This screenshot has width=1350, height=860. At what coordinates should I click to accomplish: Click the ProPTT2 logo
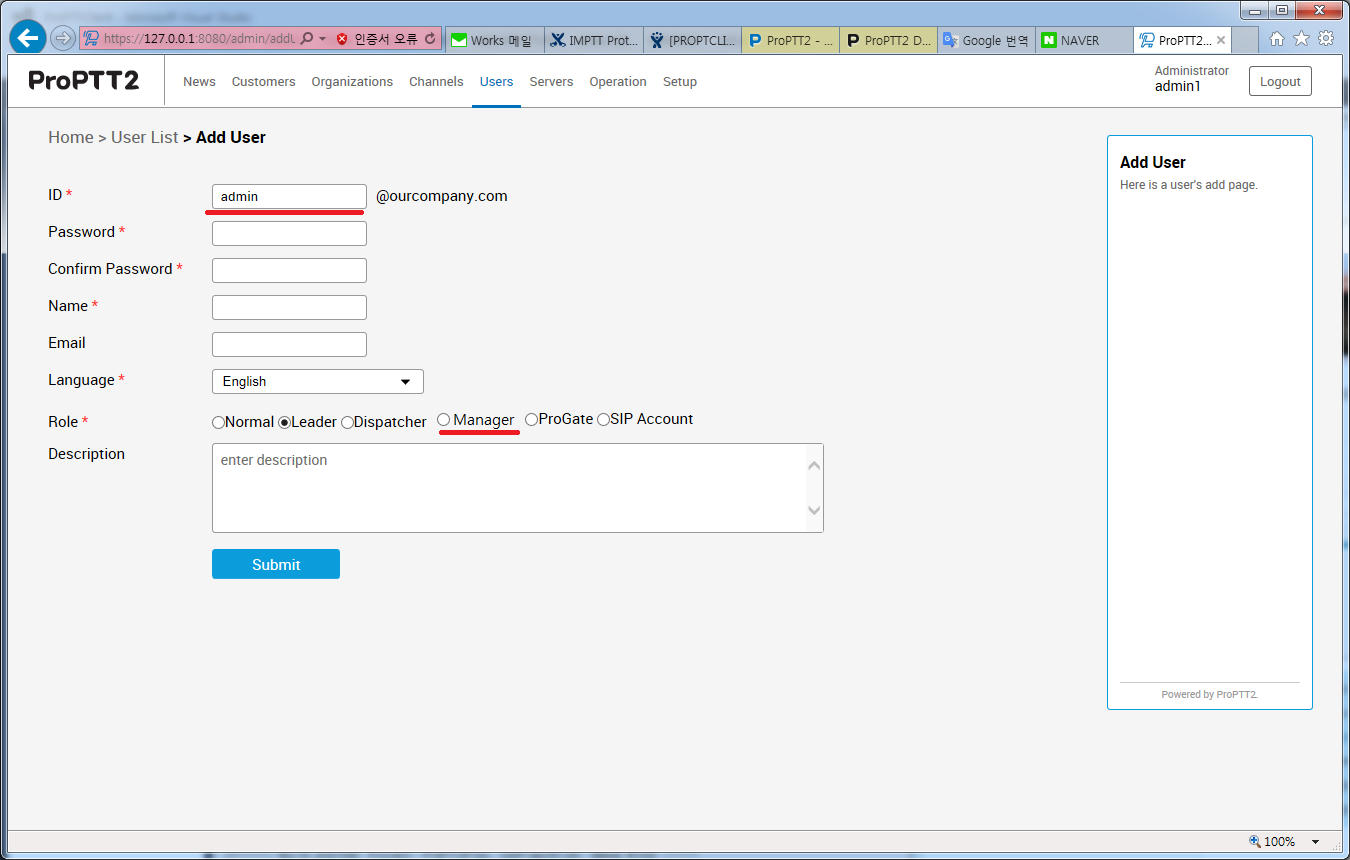pos(84,81)
